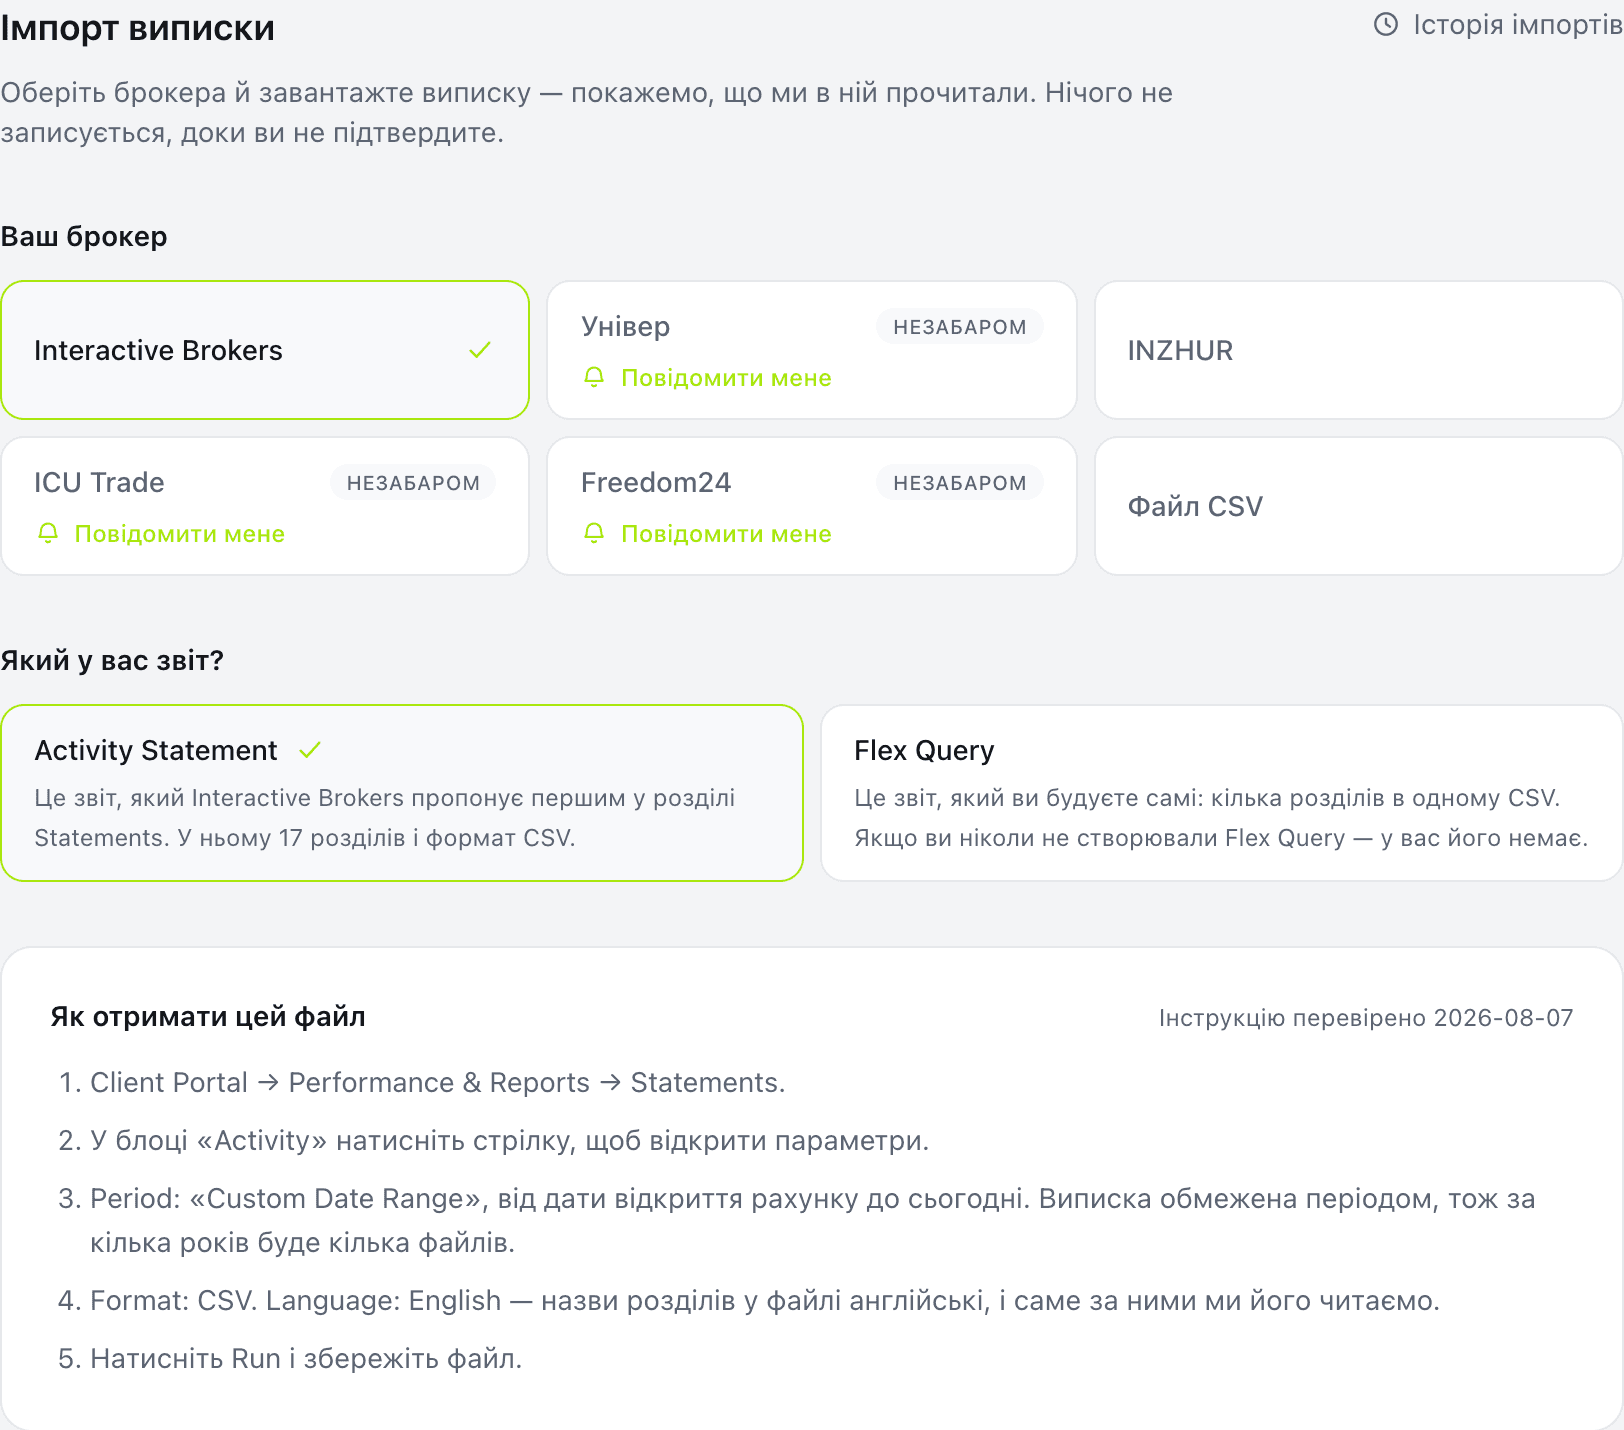Viewport: 1624px width, 1430px height.
Task: Click instruction step 2 about the Activity block
Action: pyautogui.click(x=494, y=1141)
